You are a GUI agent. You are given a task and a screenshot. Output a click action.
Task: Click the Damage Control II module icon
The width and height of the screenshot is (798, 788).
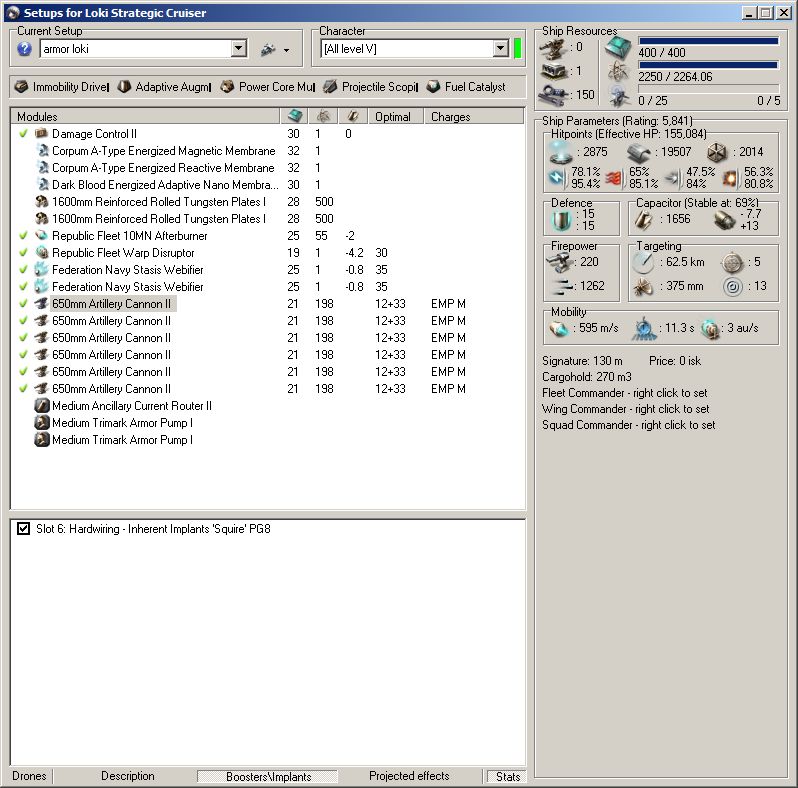[41, 133]
